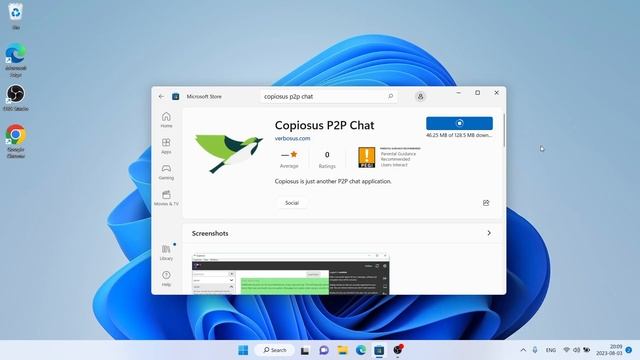Click the search magnifier in Store search box
The height and width of the screenshot is (360, 640).
pos(391,96)
